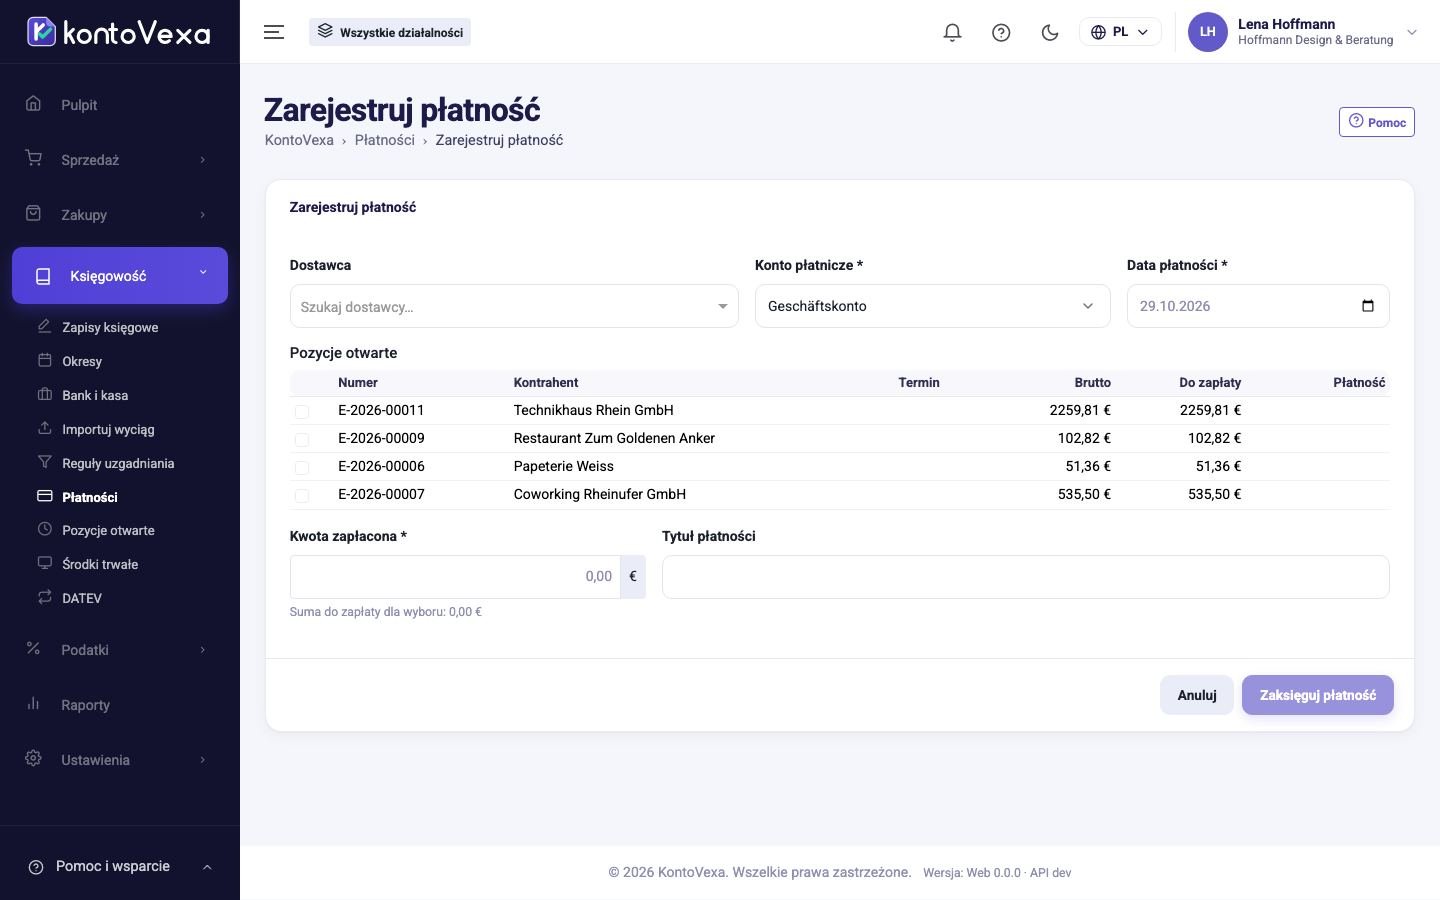Image resolution: width=1440 pixels, height=900 pixels.
Task: Switch to dark mode moon icon
Action: click(x=1050, y=32)
